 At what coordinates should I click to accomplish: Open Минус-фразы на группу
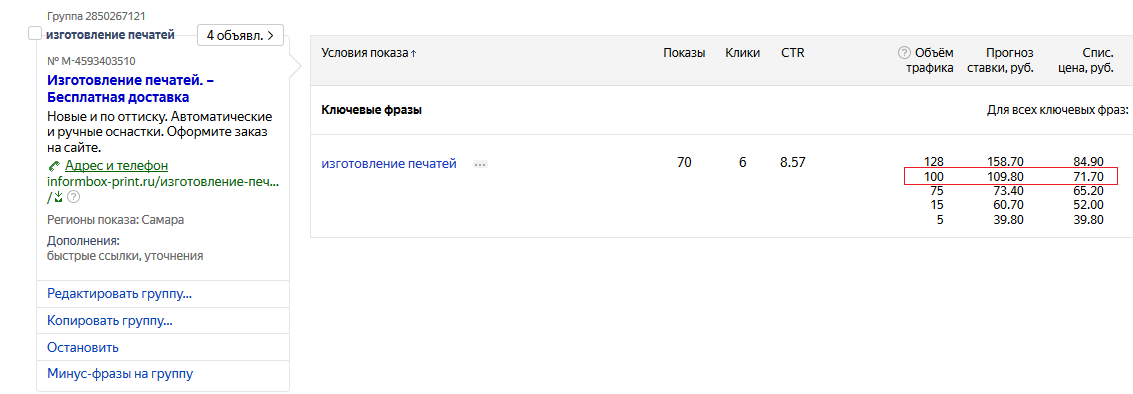[x=120, y=374]
